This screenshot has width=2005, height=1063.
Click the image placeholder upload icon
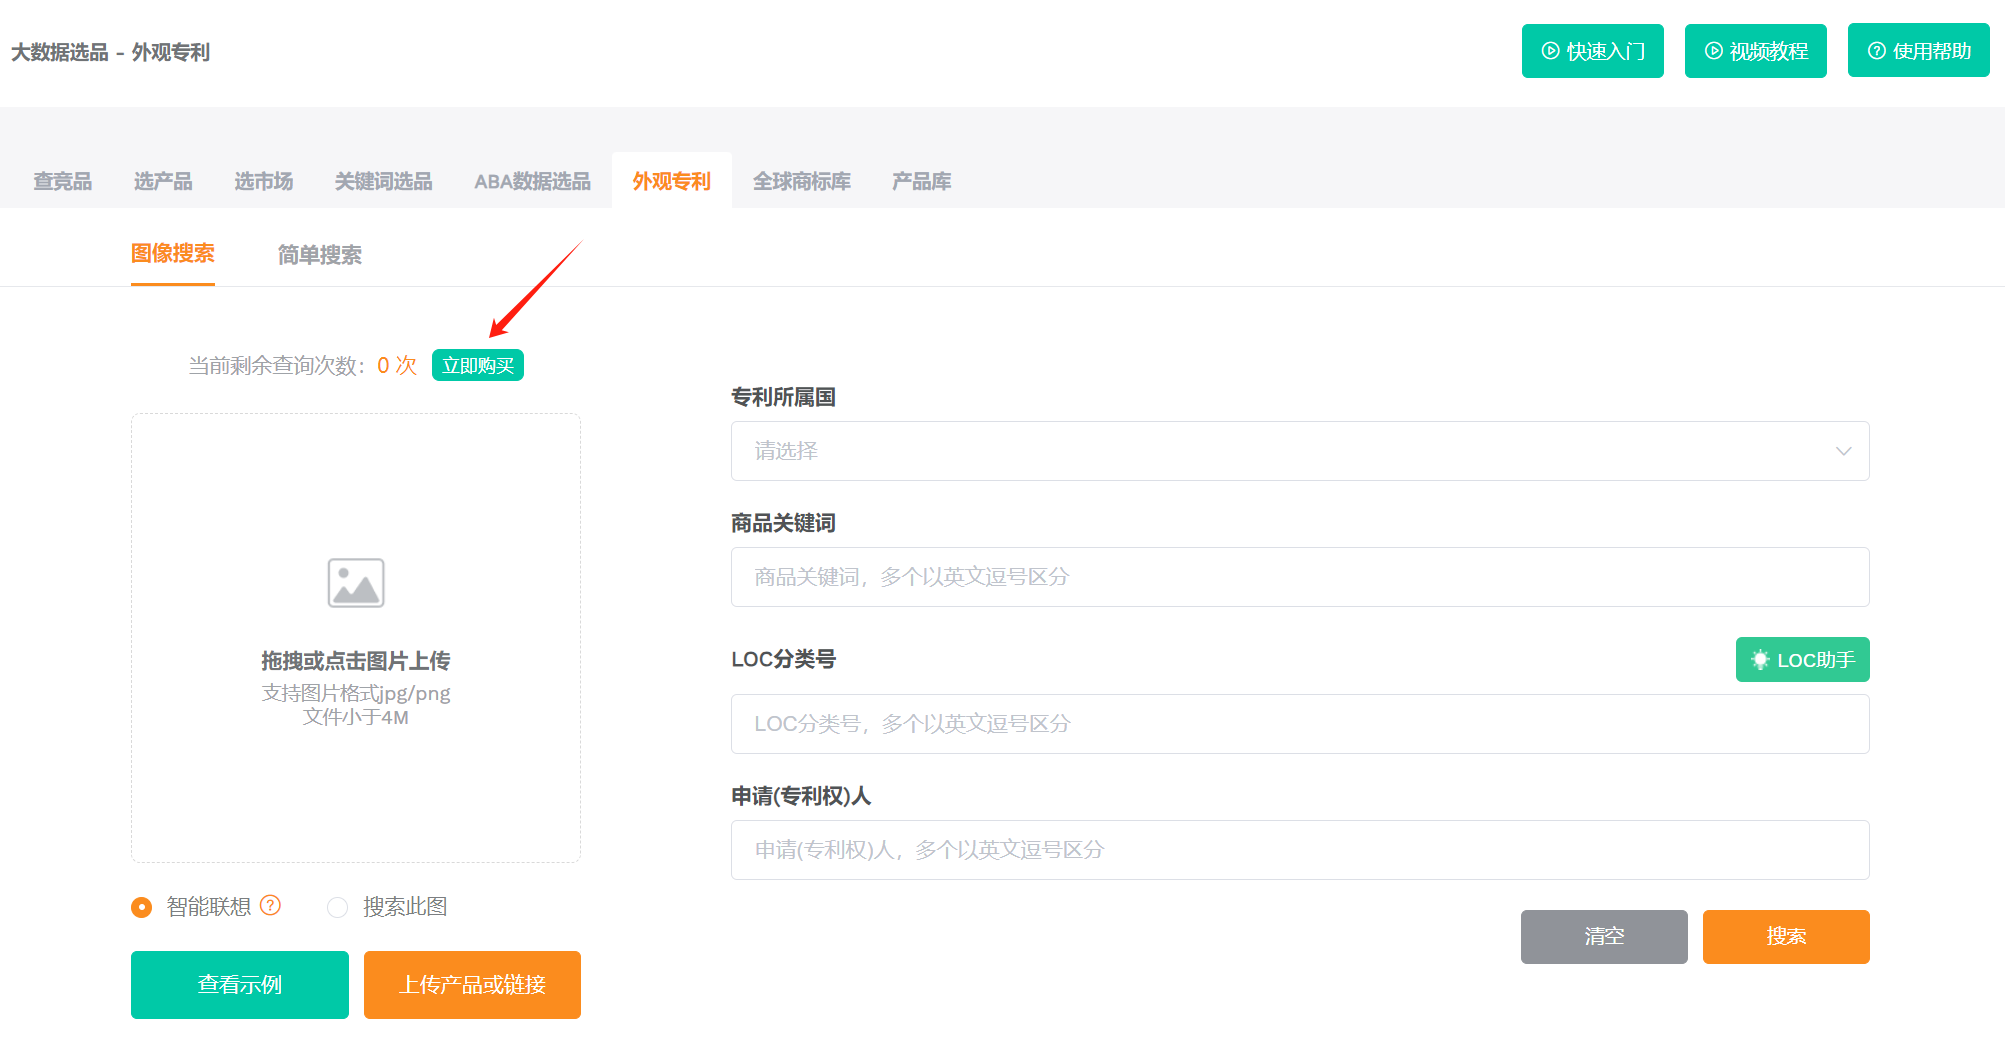pos(356,583)
